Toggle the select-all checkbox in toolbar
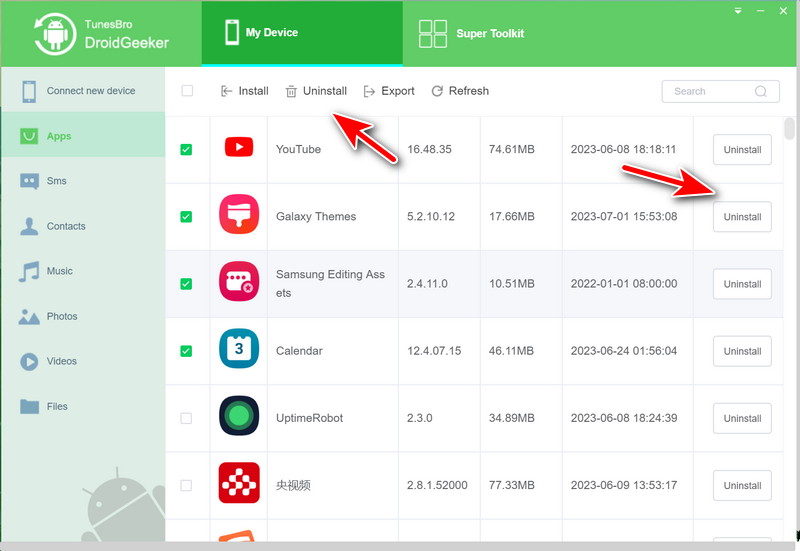The image size is (800, 551). pyautogui.click(x=187, y=91)
